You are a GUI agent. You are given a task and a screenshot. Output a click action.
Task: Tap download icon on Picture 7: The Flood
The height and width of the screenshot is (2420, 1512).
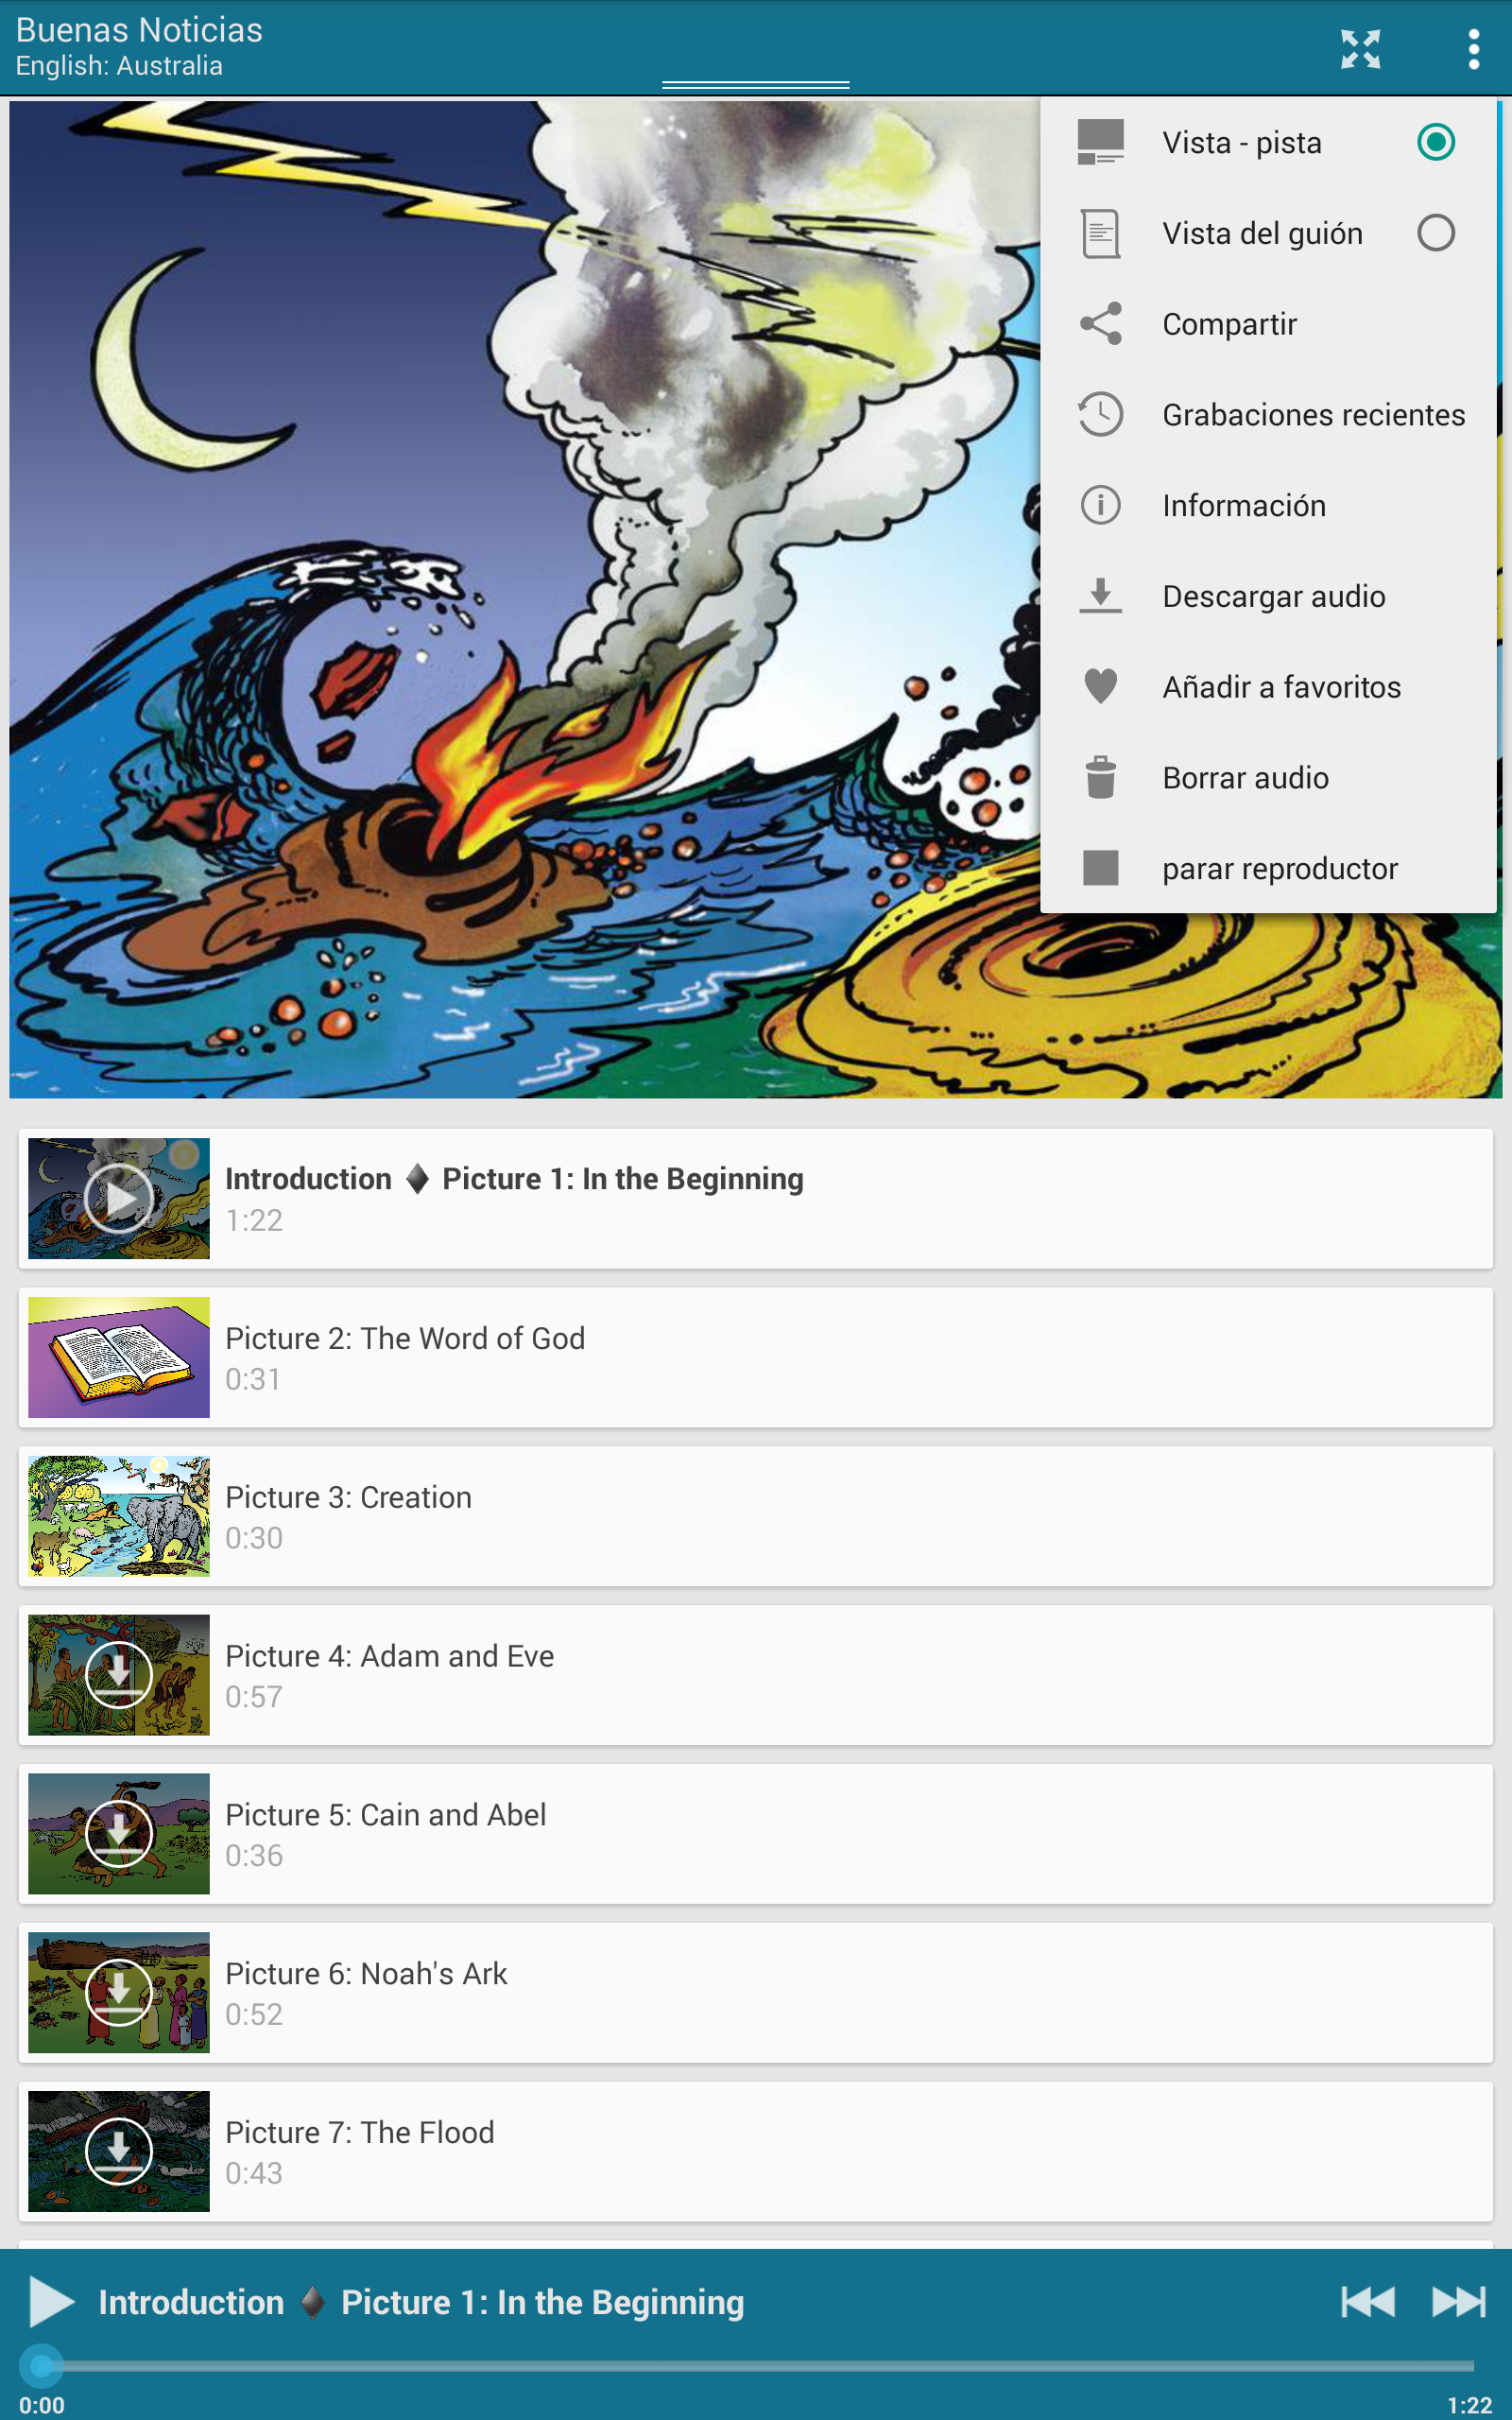(x=118, y=2150)
